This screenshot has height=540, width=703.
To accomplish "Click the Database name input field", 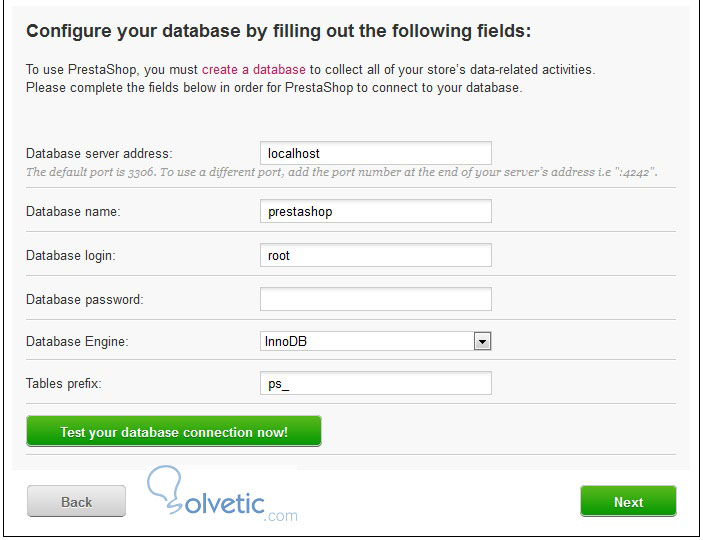I will [375, 211].
